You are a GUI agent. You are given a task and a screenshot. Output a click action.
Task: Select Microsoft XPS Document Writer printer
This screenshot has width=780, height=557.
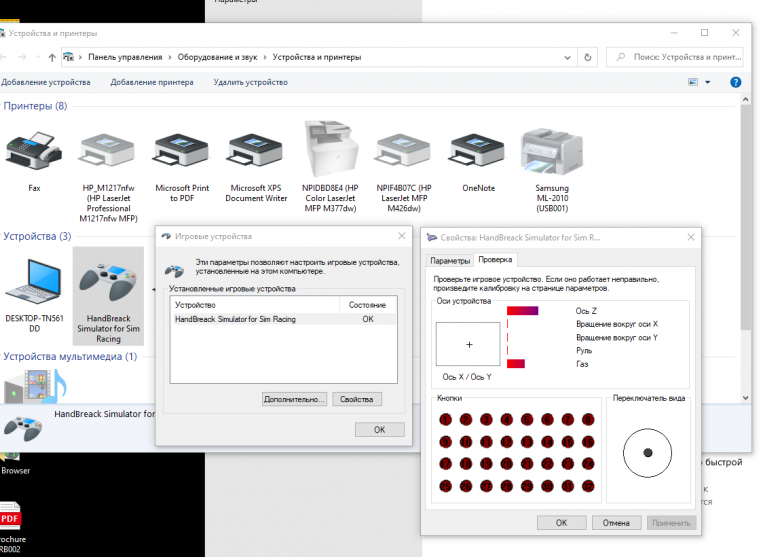click(x=256, y=151)
